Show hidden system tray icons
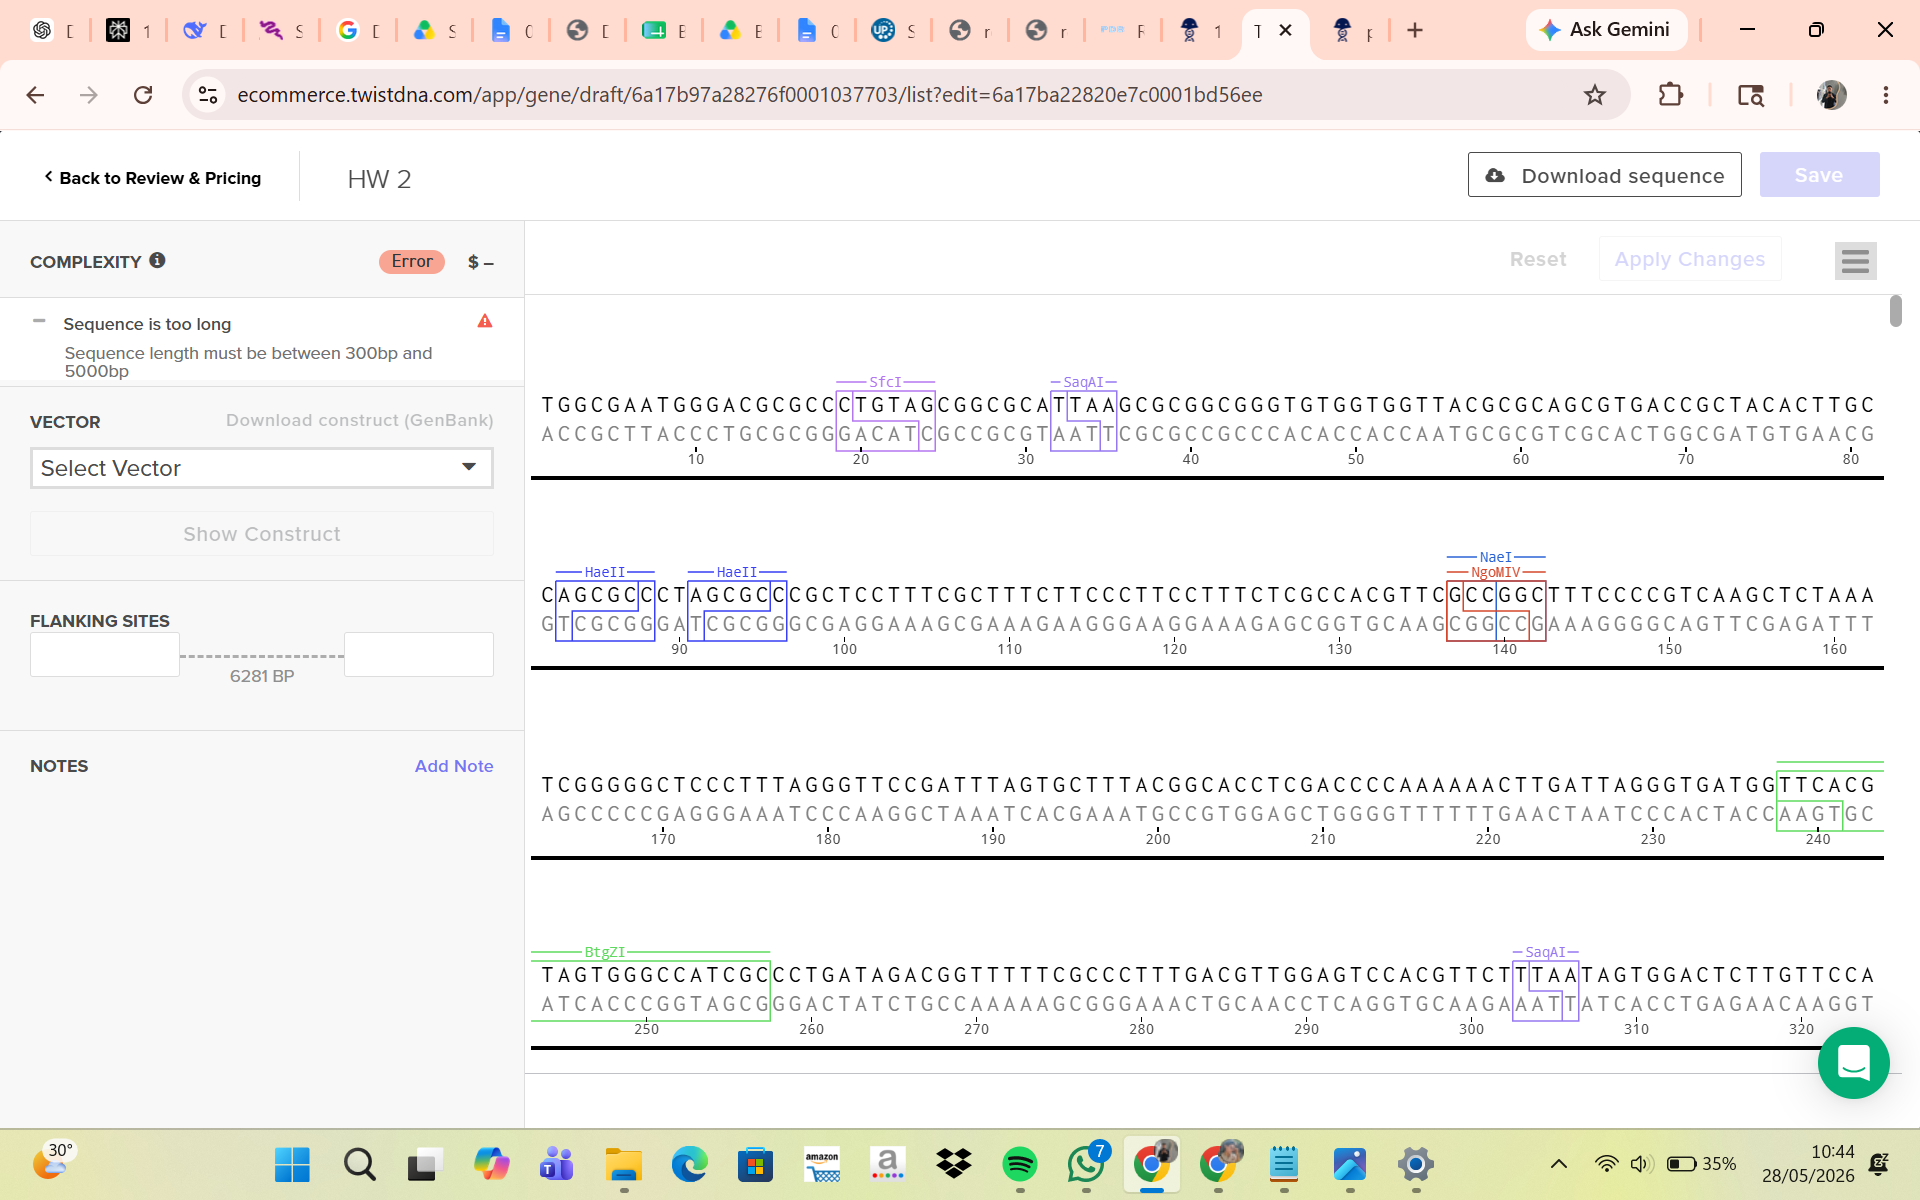1920x1200 pixels. pyautogui.click(x=1558, y=1164)
